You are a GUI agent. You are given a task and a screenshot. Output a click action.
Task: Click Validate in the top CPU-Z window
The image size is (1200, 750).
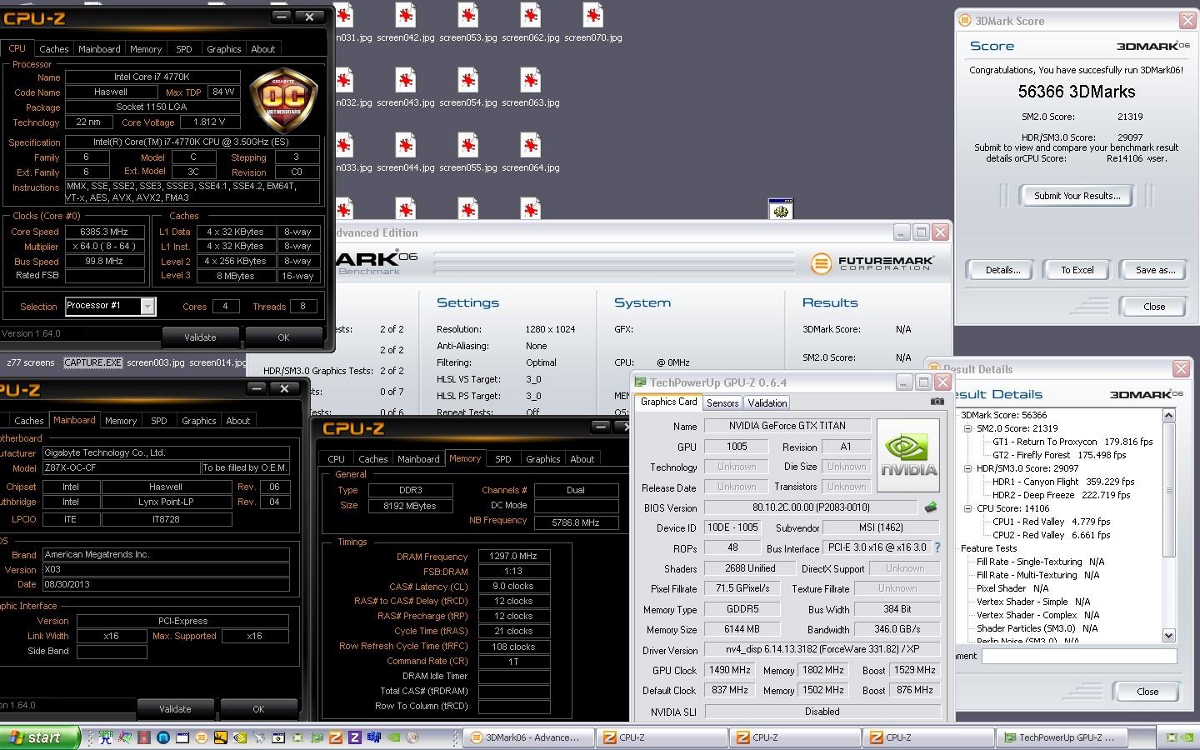(x=200, y=337)
